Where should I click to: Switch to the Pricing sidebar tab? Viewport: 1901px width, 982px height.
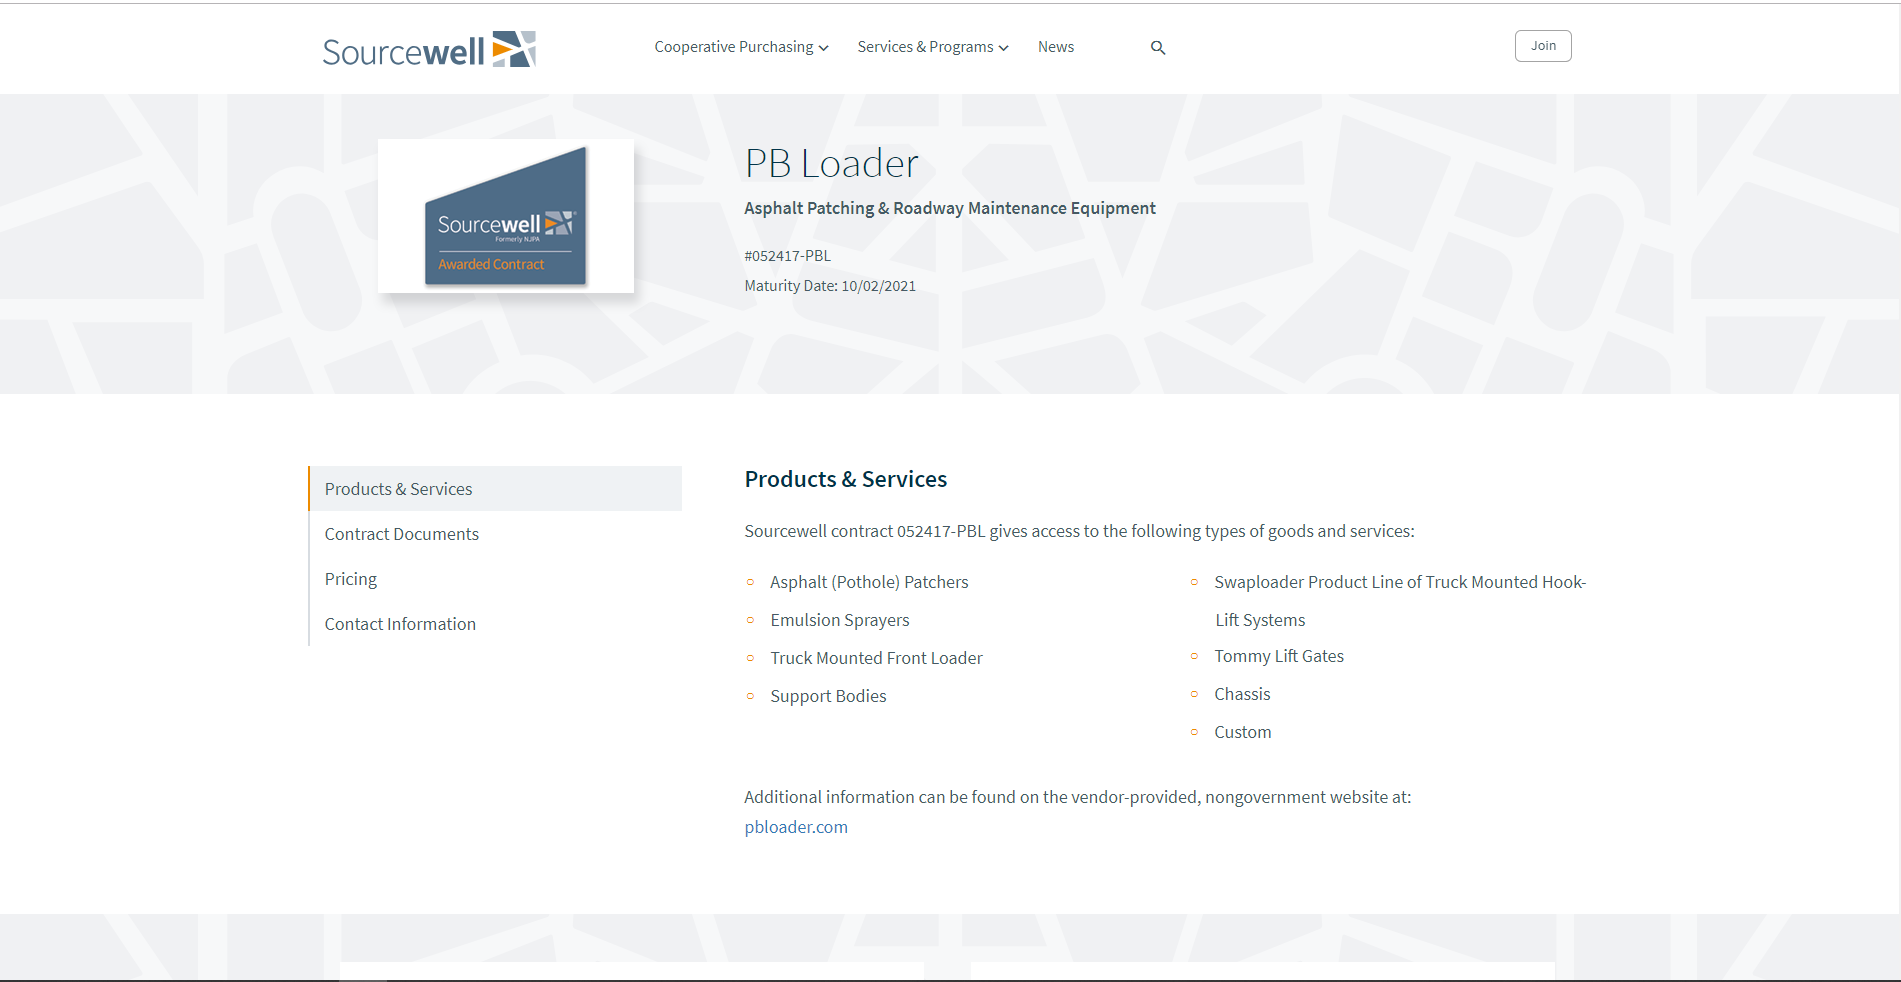tap(350, 579)
